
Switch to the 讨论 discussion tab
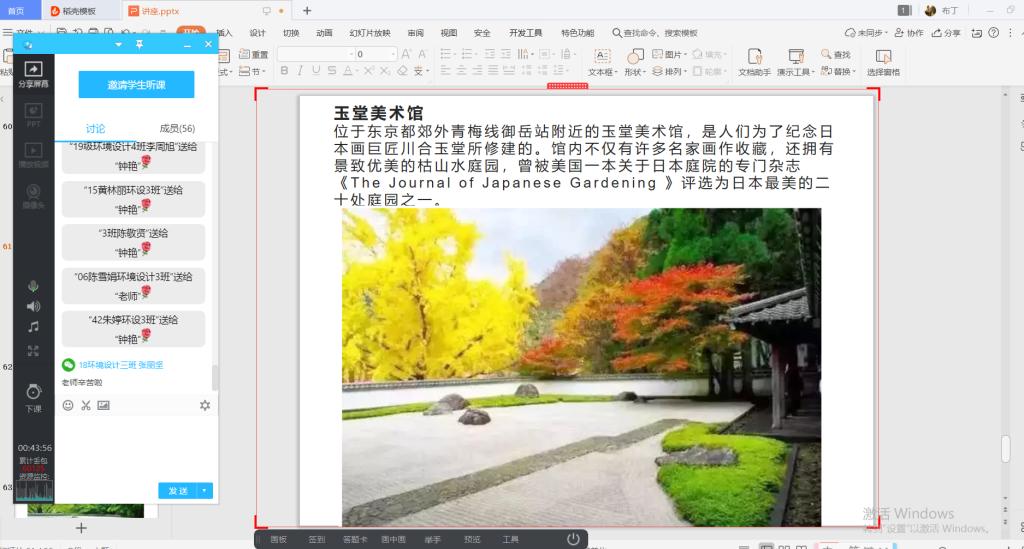pyautogui.click(x=95, y=129)
